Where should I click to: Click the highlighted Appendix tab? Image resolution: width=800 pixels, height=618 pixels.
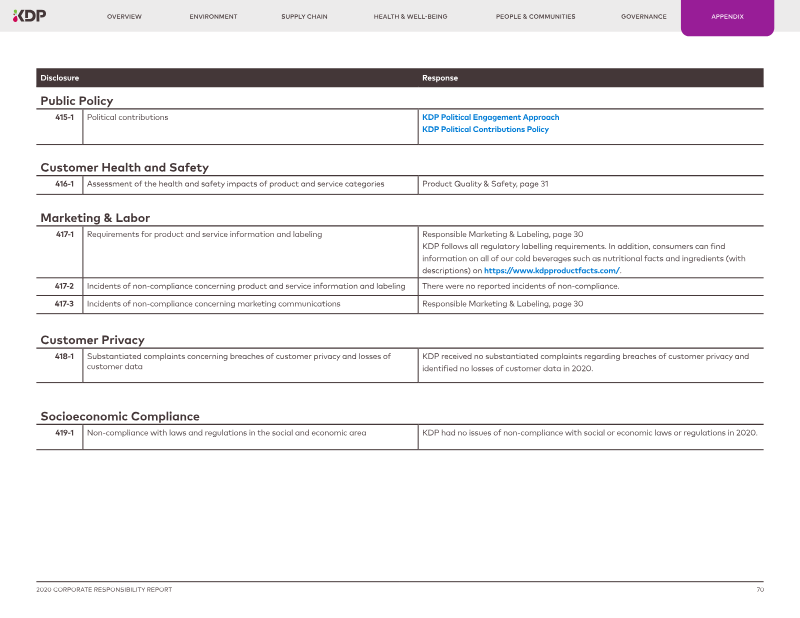tap(727, 17)
